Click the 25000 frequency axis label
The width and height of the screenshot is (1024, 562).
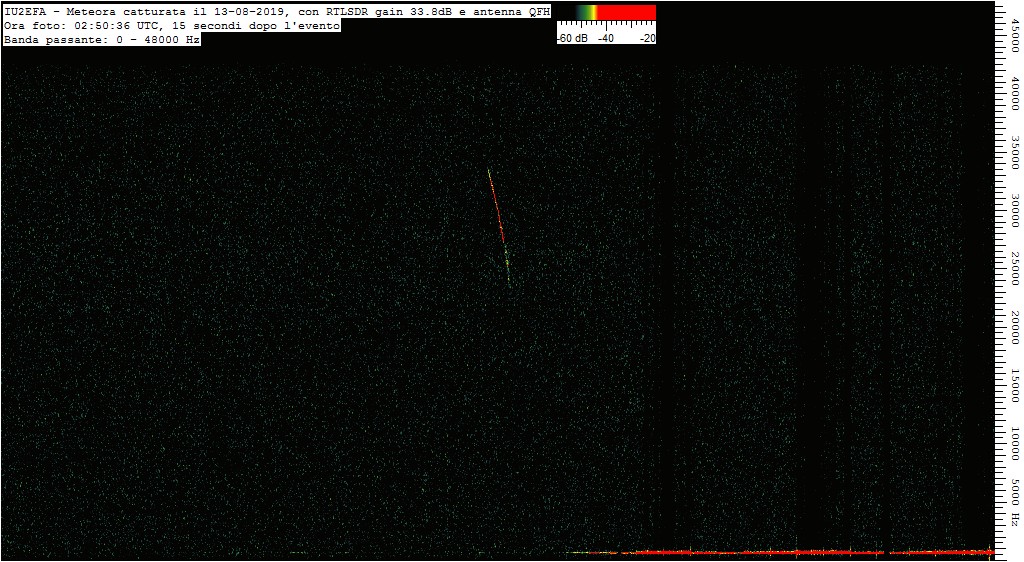1014,268
